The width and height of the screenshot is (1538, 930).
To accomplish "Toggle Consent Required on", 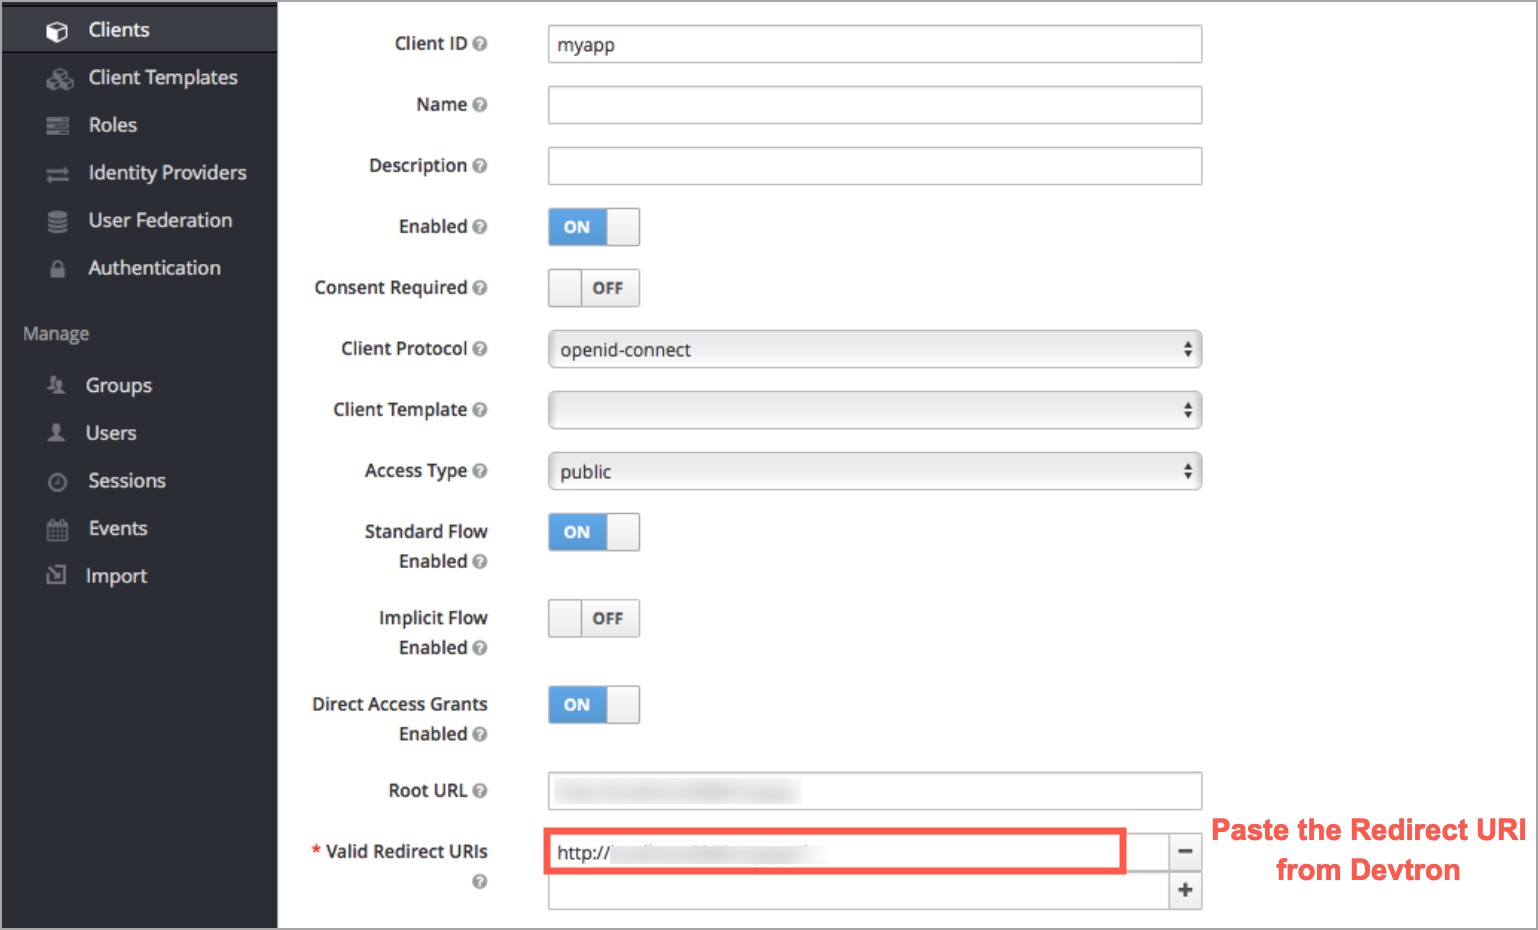I will [x=593, y=288].
